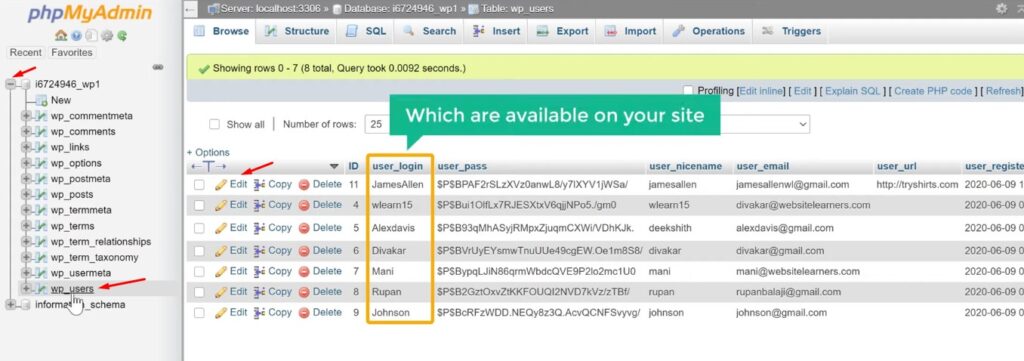Viewport: 1024px width, 361px height.
Task: Click the Favorites button
Action: pyautogui.click(x=72, y=52)
